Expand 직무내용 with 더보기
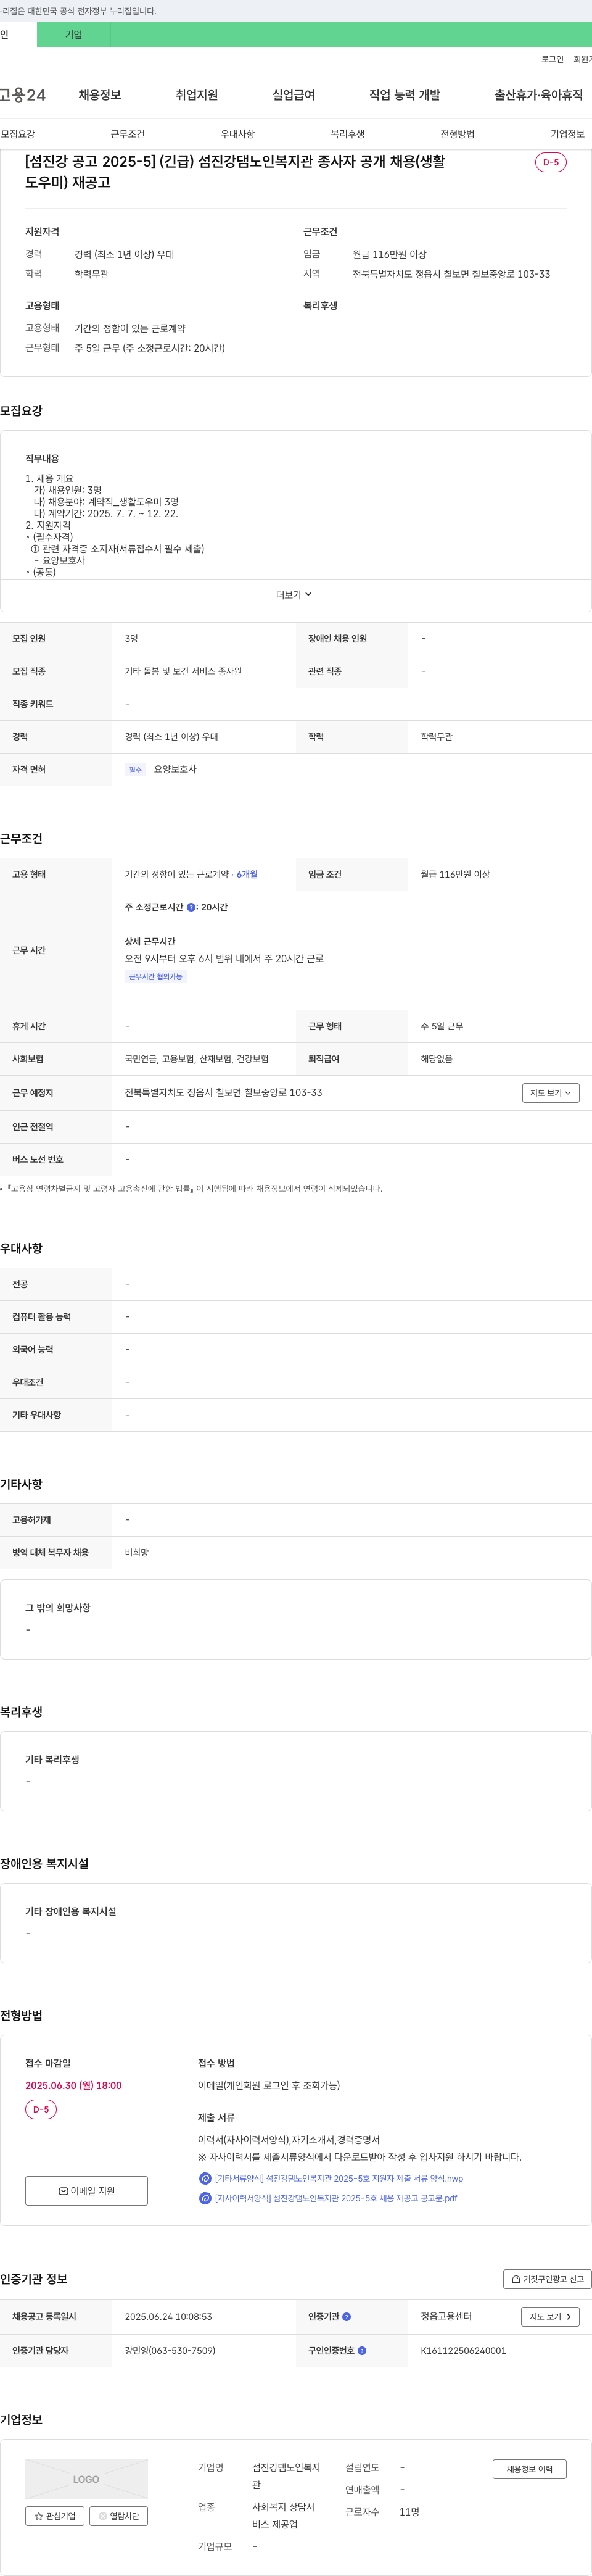592x2576 pixels. coord(295,595)
